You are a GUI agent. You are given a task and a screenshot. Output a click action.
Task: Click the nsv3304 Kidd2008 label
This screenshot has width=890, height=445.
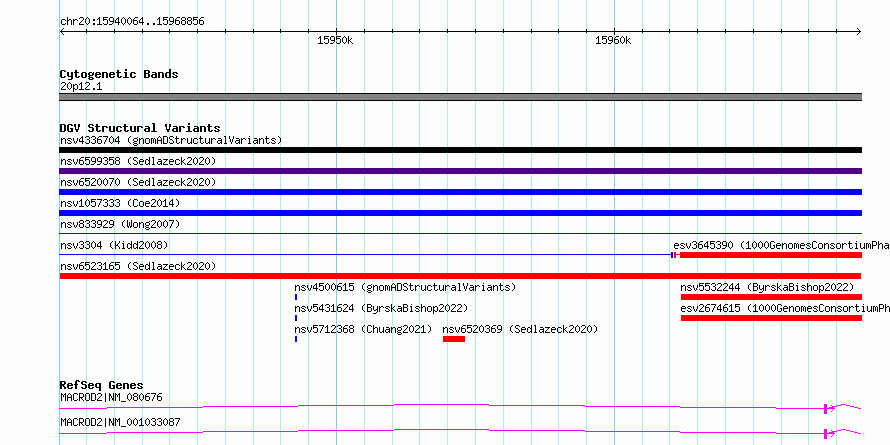tap(114, 245)
